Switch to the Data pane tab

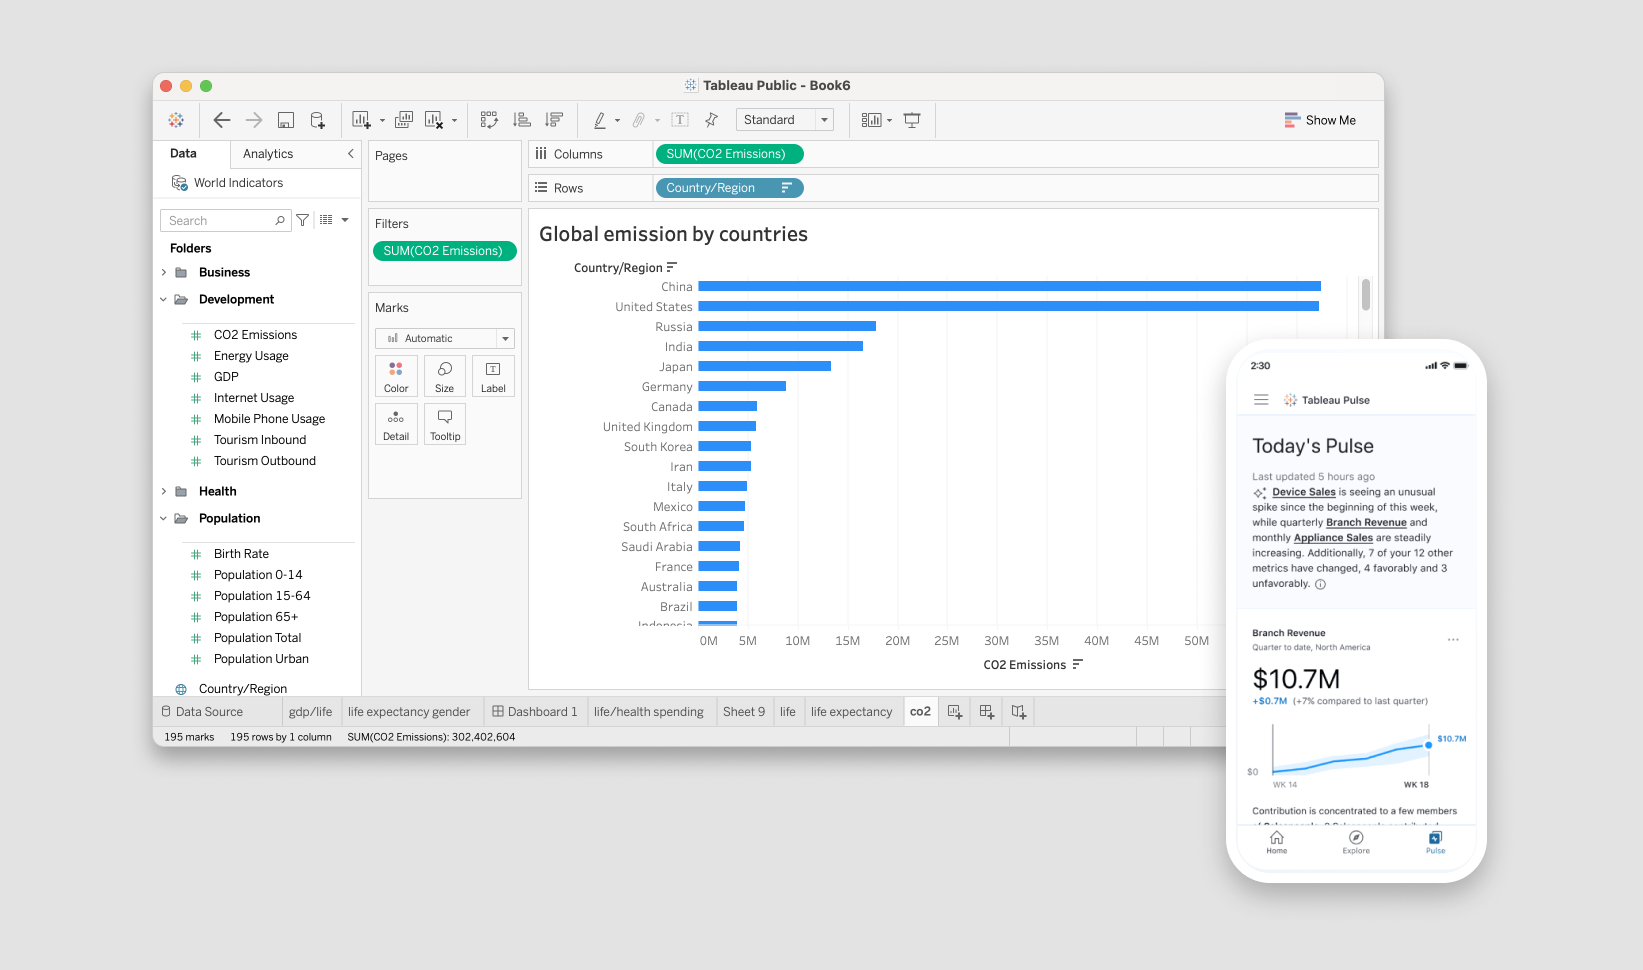point(183,154)
